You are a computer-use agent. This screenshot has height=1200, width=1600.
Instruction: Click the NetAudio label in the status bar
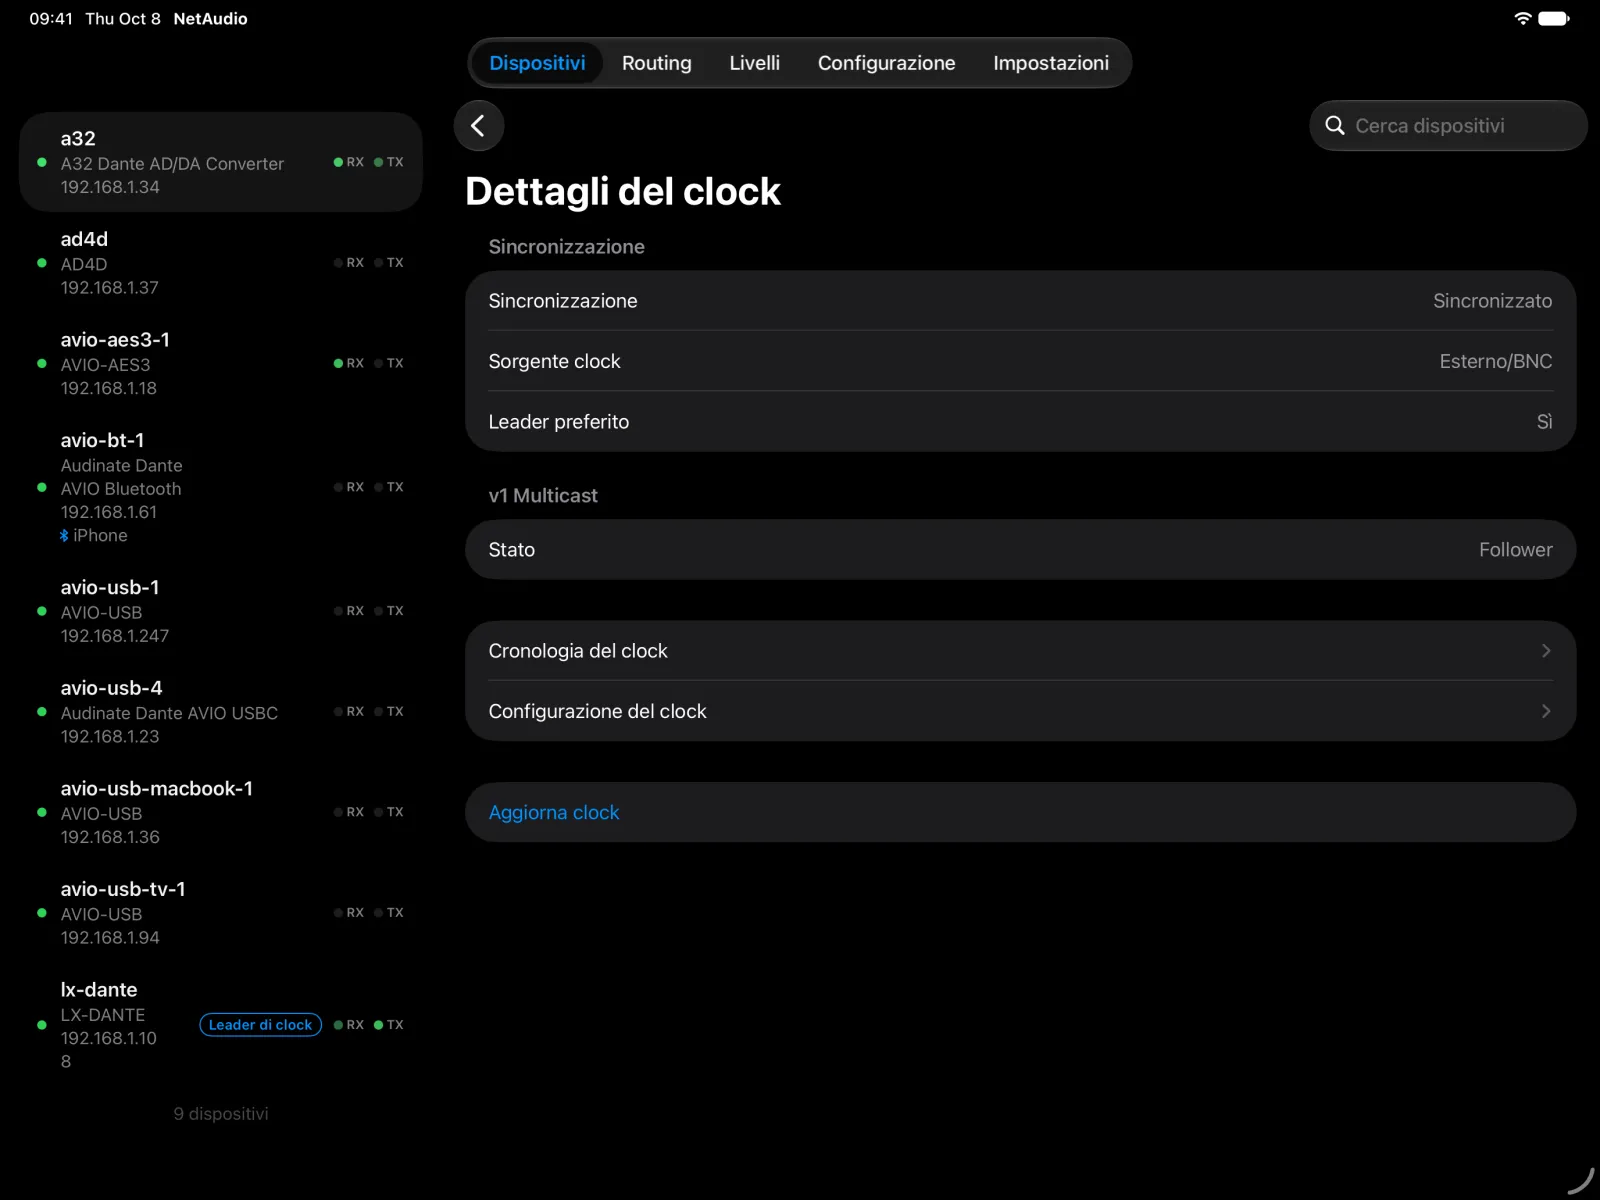point(210,19)
